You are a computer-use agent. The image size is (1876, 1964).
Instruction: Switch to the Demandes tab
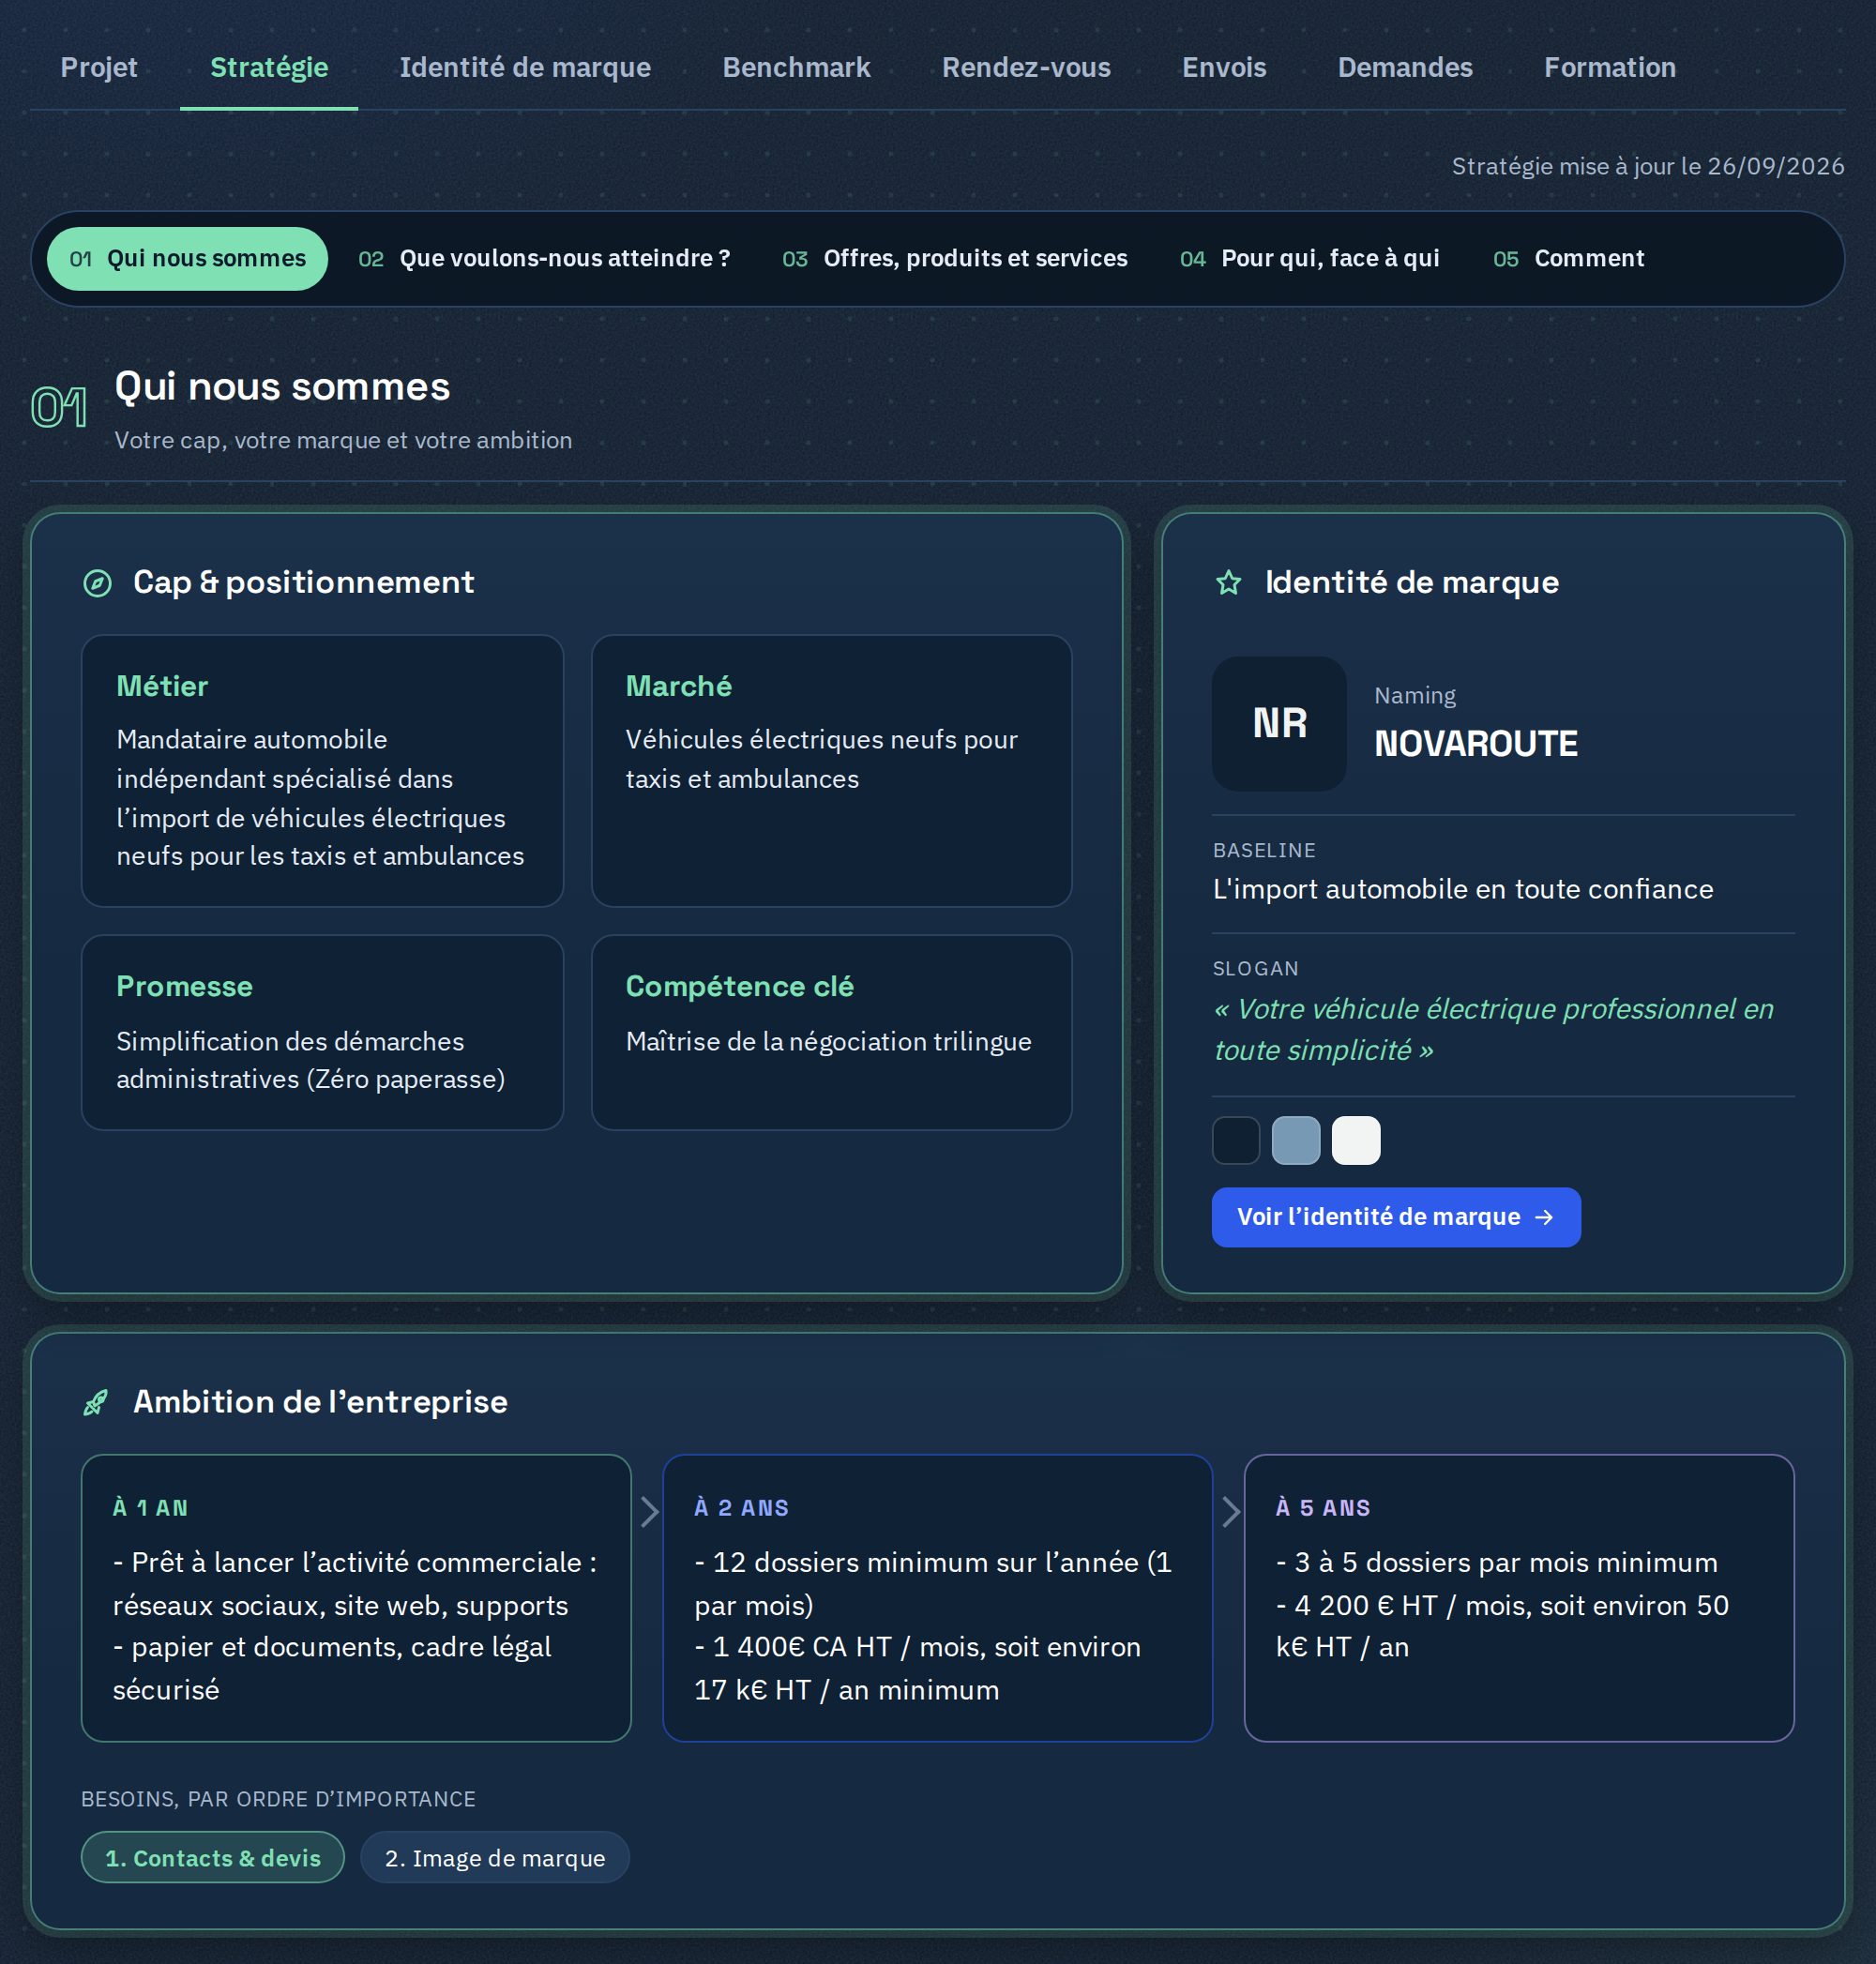1405,67
